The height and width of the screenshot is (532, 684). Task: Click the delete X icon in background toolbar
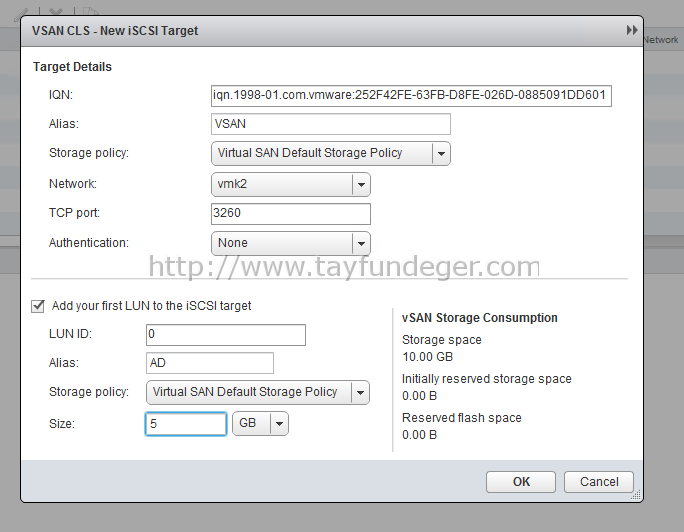pyautogui.click(x=56, y=12)
